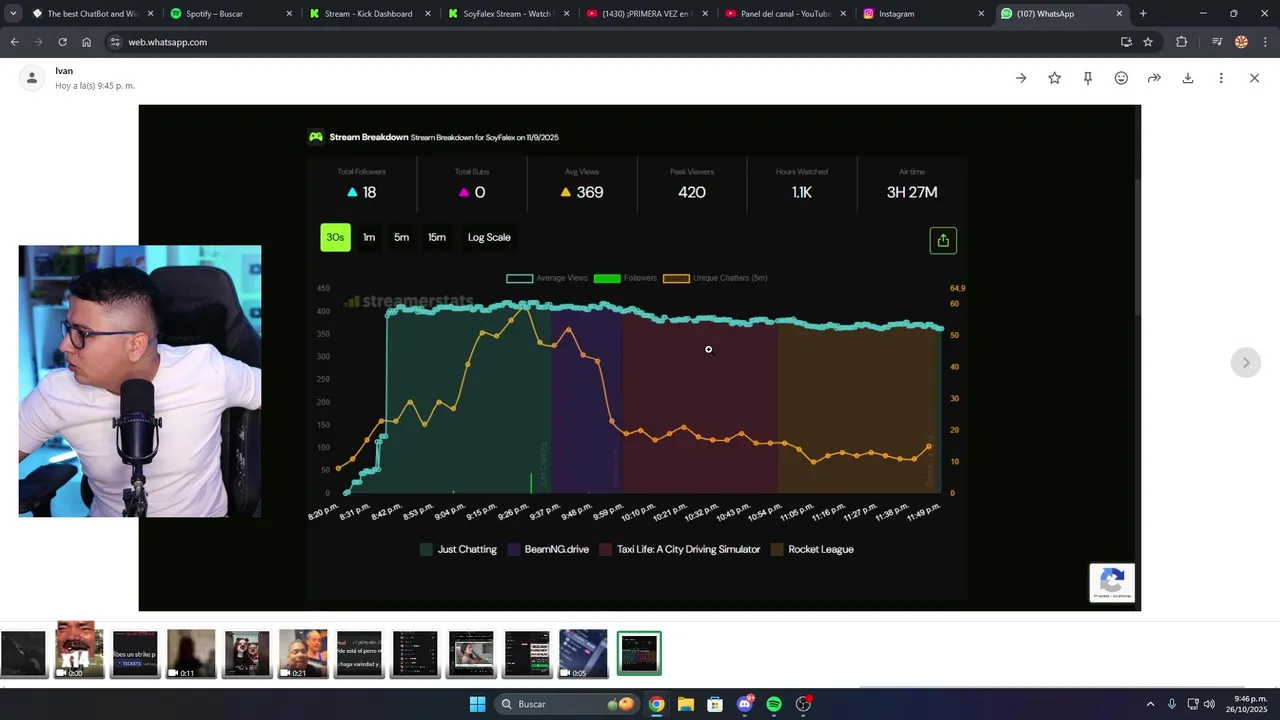Open the Chrome profile avatar
Screen dimensions: 1280x720
[x=1241, y=42]
